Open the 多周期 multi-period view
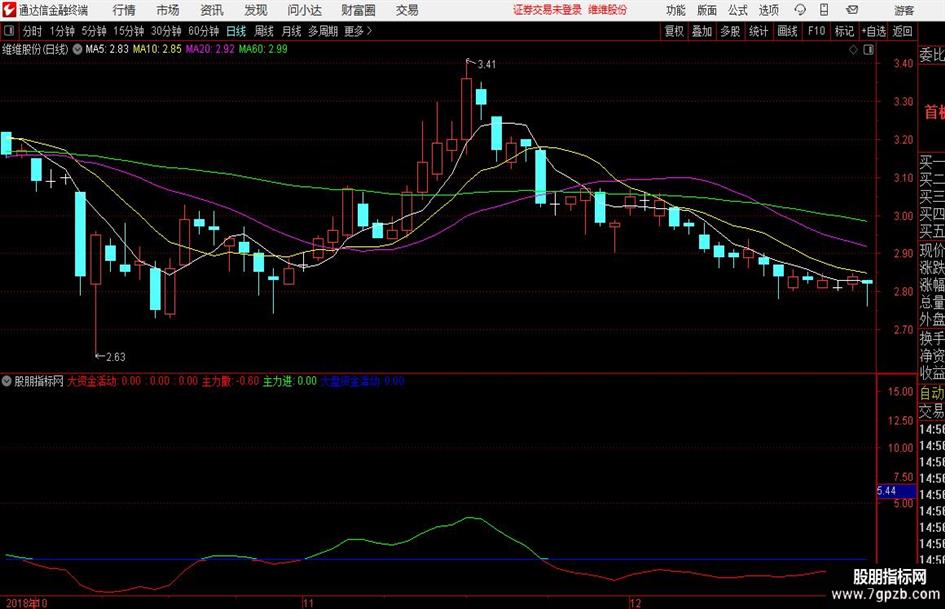Screen dimensions: 945x609 [x=323, y=31]
